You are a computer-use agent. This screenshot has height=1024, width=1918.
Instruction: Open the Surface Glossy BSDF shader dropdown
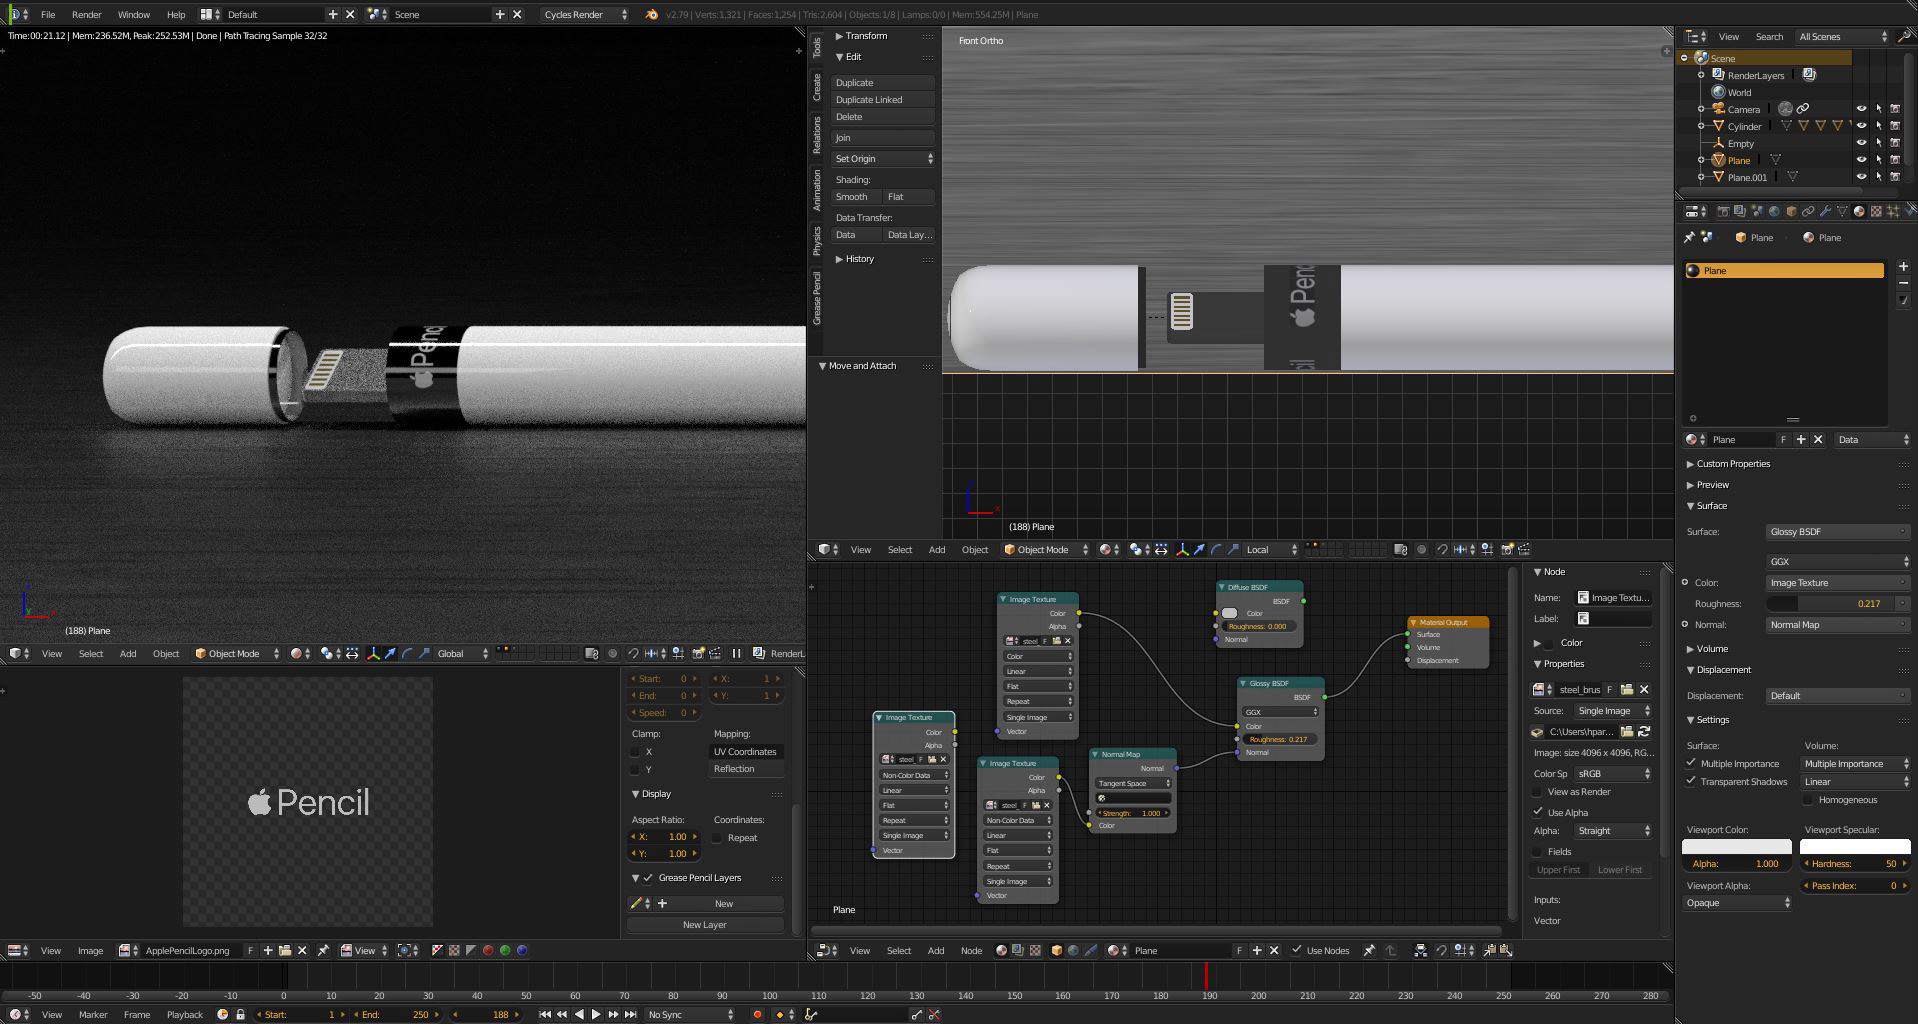(x=1837, y=531)
